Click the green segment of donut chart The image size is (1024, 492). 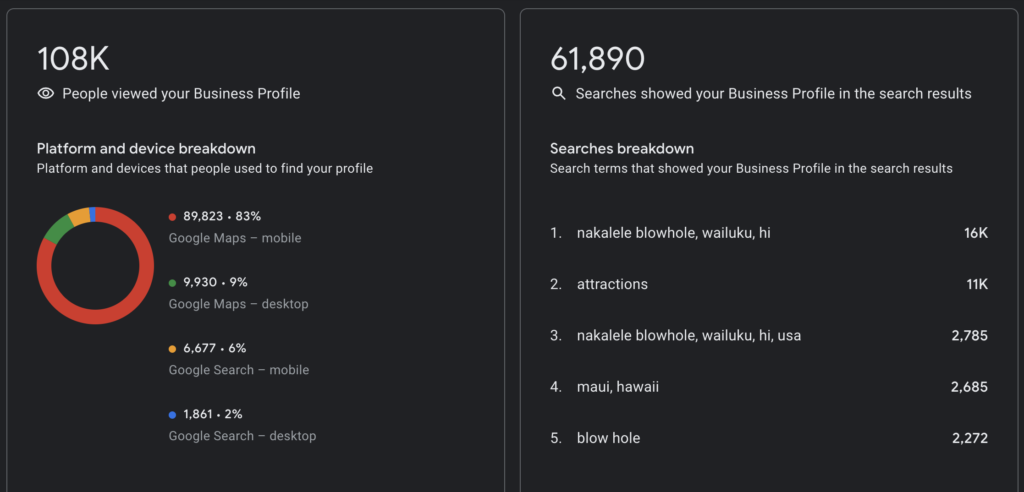58,230
